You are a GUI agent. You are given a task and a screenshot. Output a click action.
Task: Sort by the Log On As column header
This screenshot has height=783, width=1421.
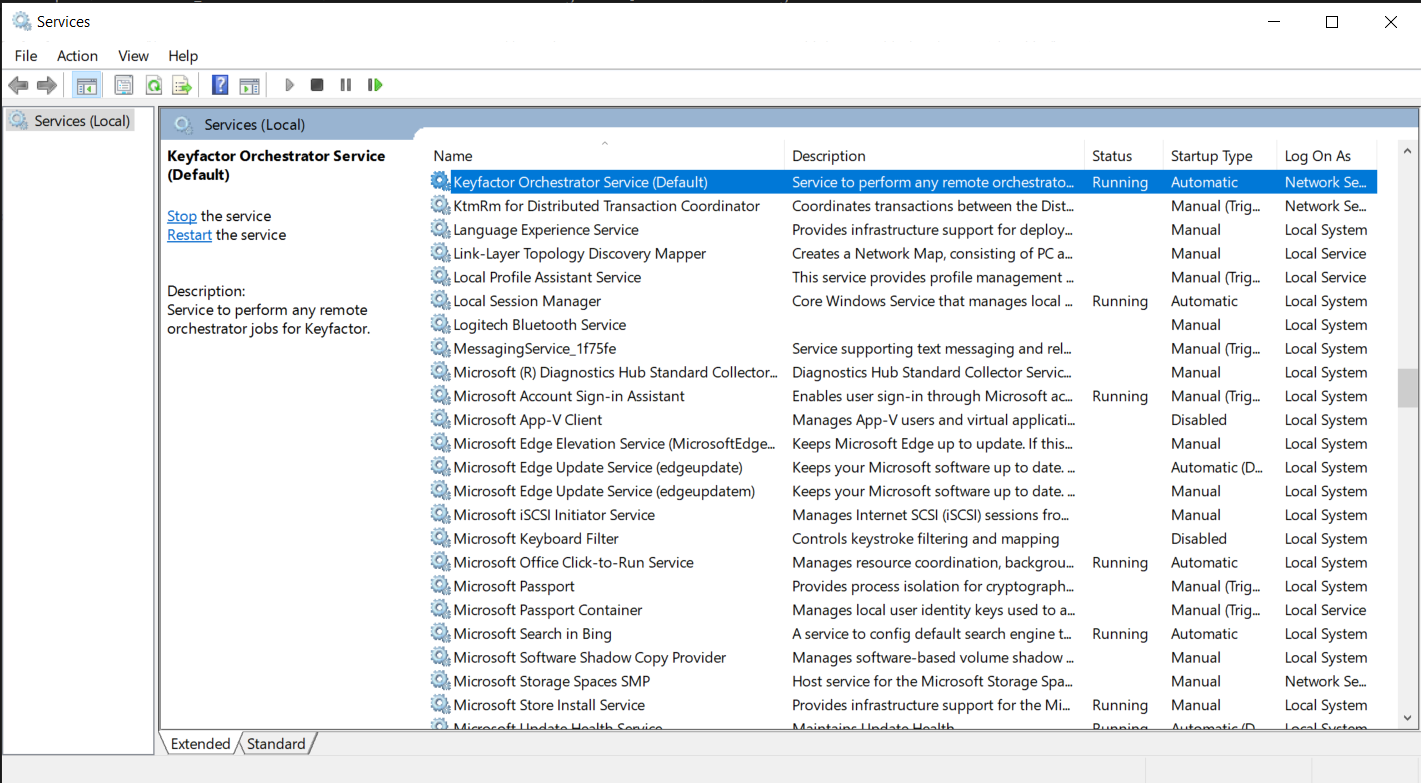coord(1327,156)
